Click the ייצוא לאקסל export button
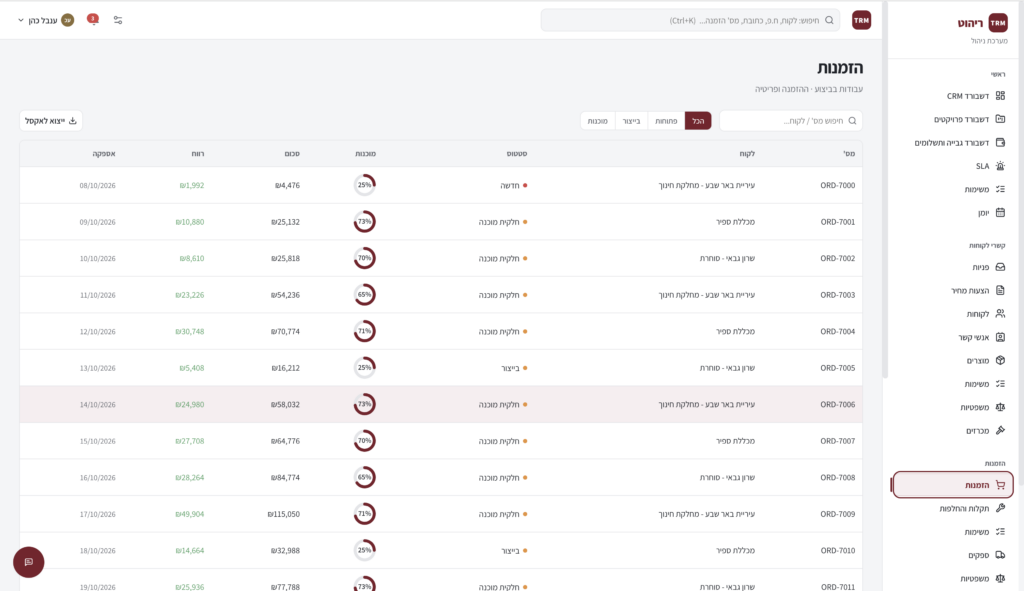Image resolution: width=1024 pixels, height=591 pixels. pos(51,121)
